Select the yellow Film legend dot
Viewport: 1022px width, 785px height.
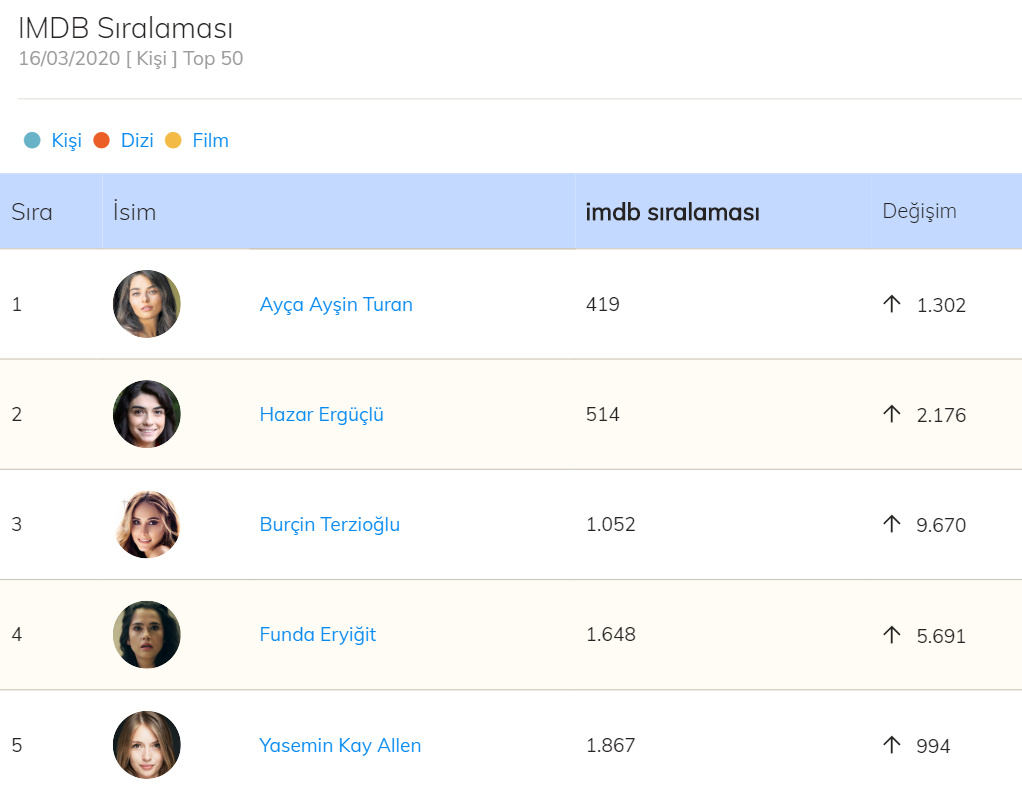(173, 141)
